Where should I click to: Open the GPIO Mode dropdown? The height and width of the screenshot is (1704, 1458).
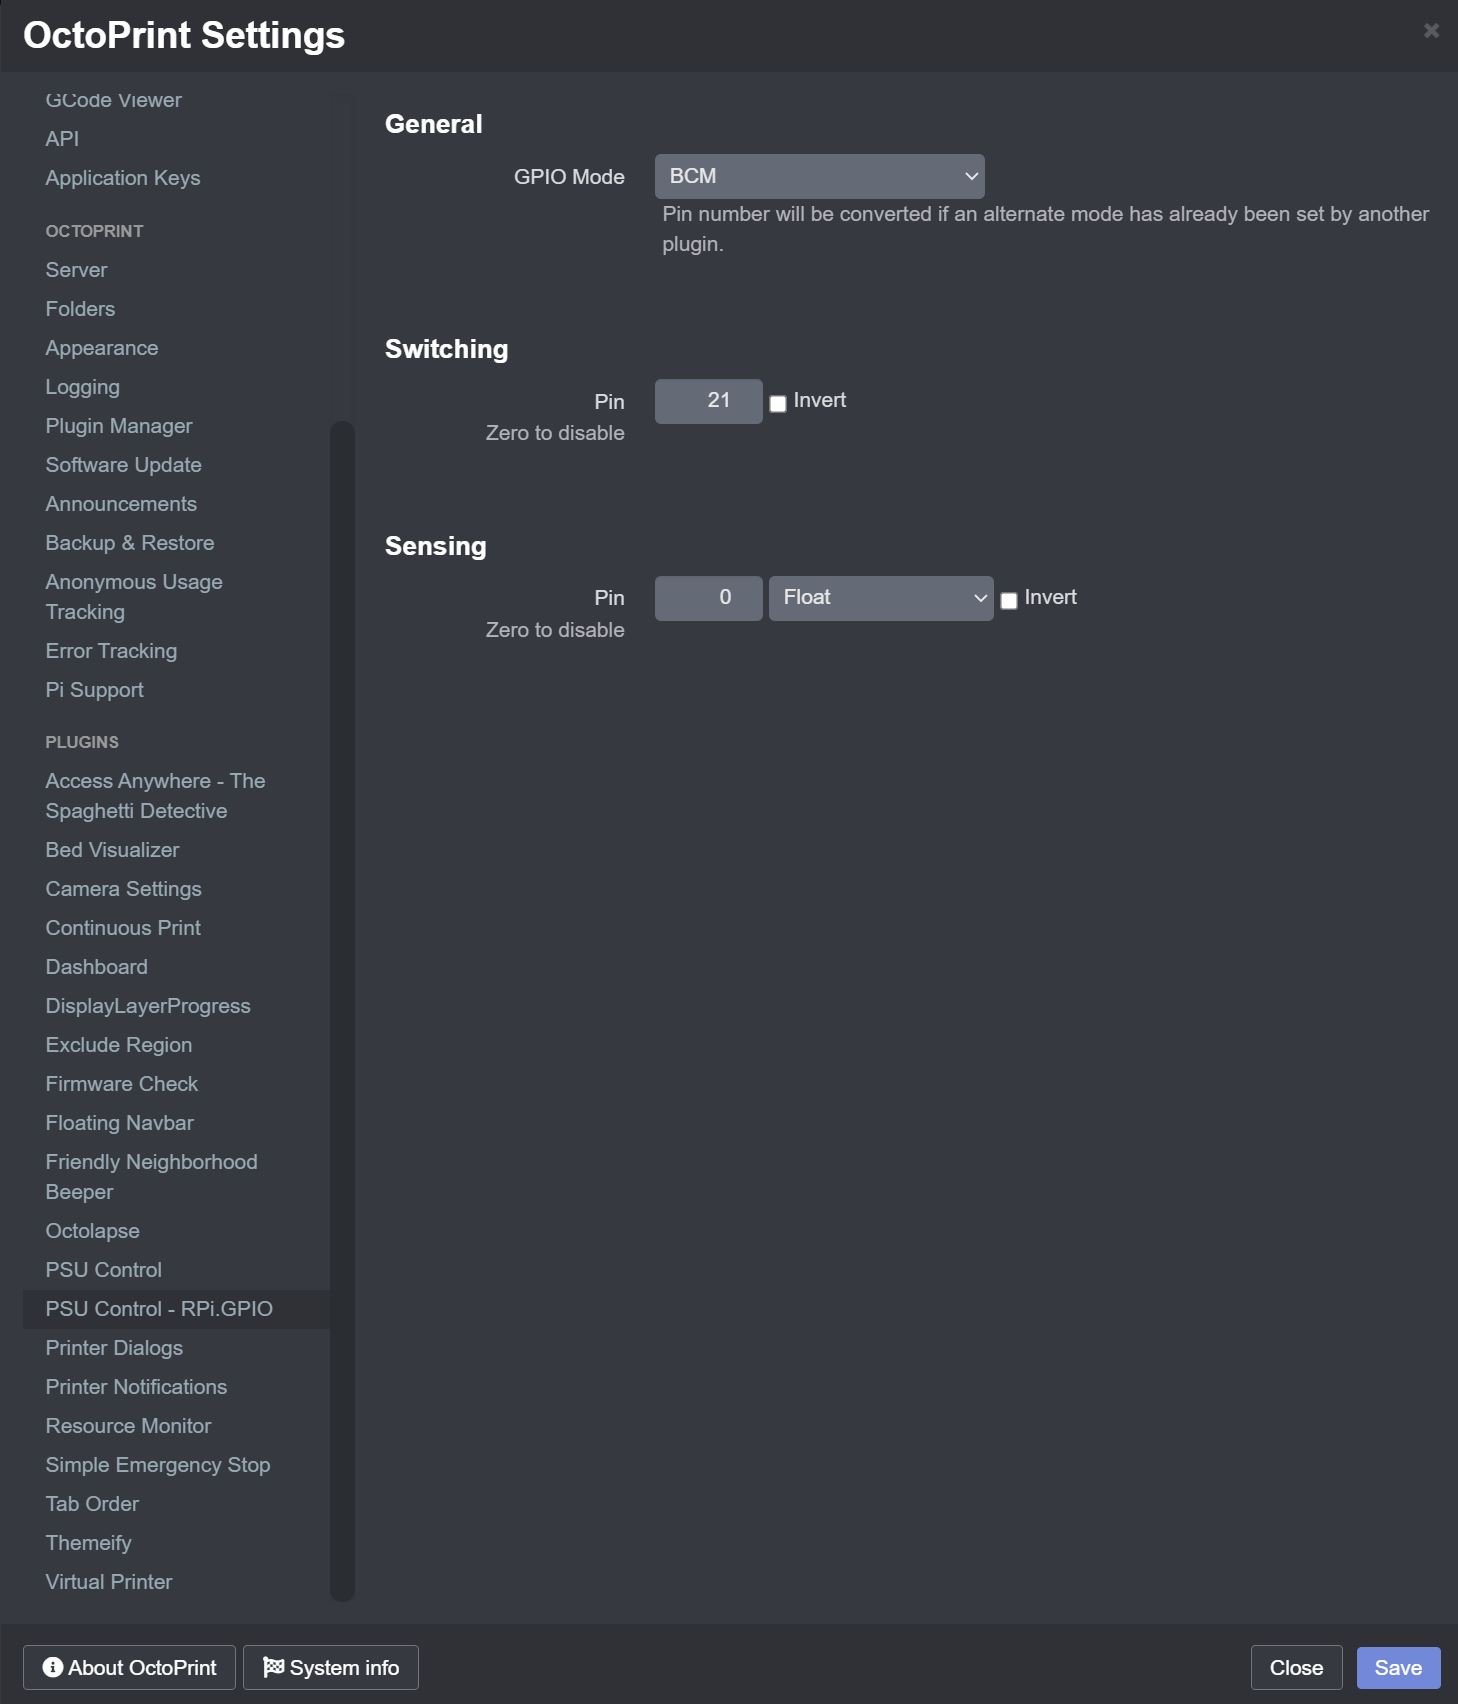[819, 176]
